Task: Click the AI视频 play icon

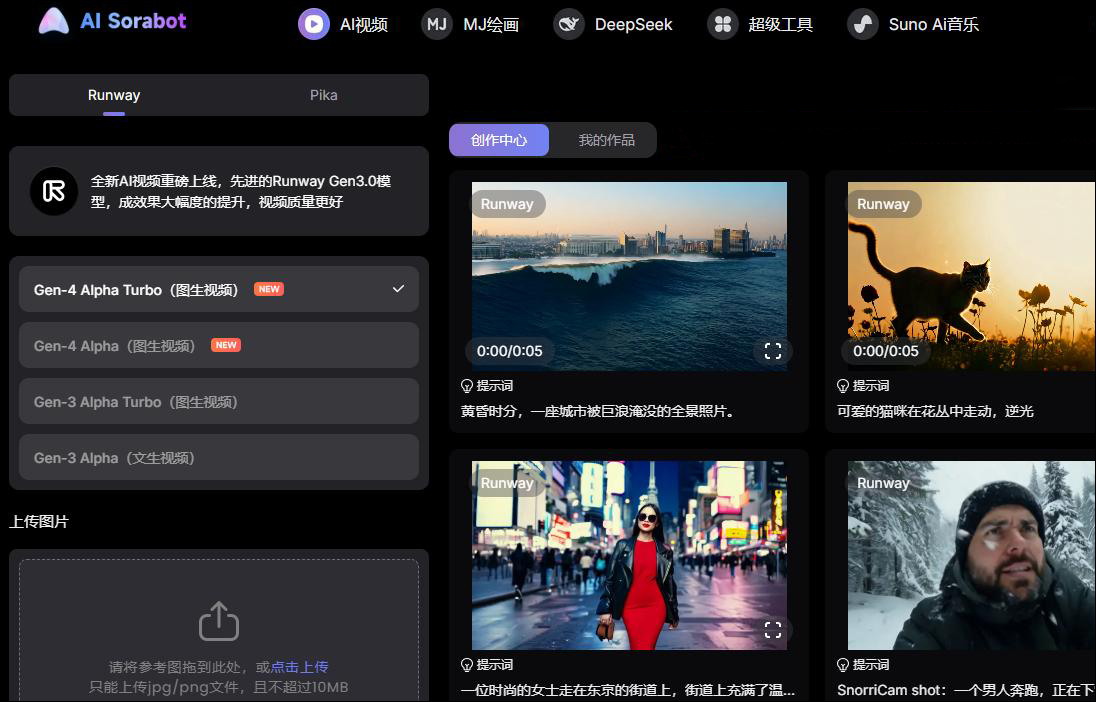Action: click(314, 24)
